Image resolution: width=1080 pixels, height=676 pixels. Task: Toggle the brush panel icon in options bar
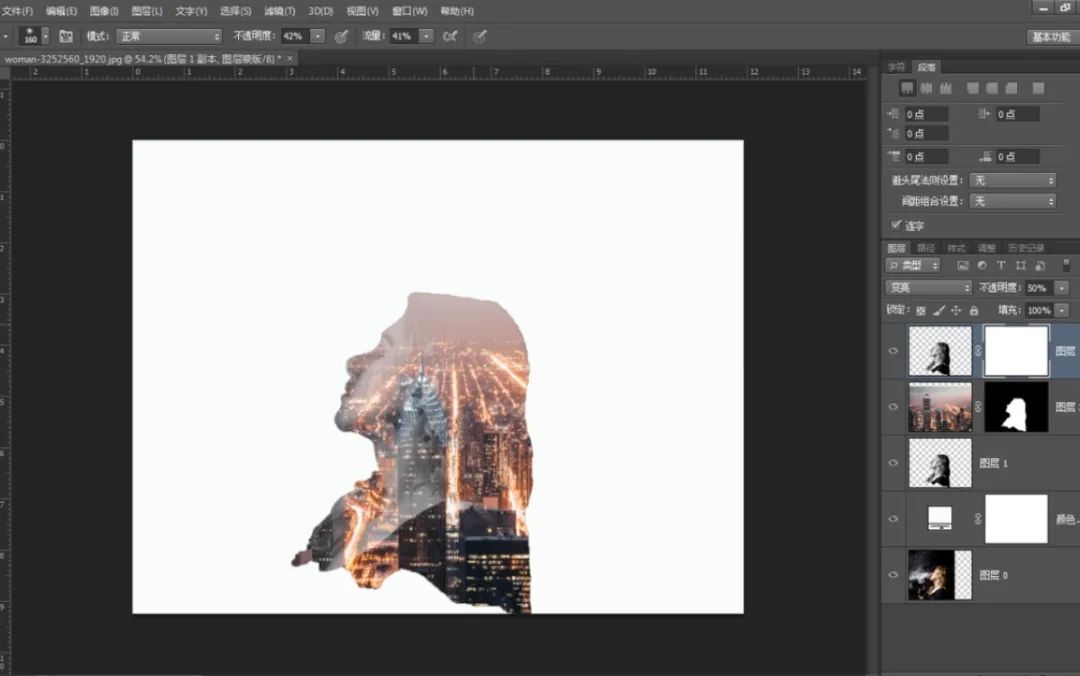tap(66, 36)
